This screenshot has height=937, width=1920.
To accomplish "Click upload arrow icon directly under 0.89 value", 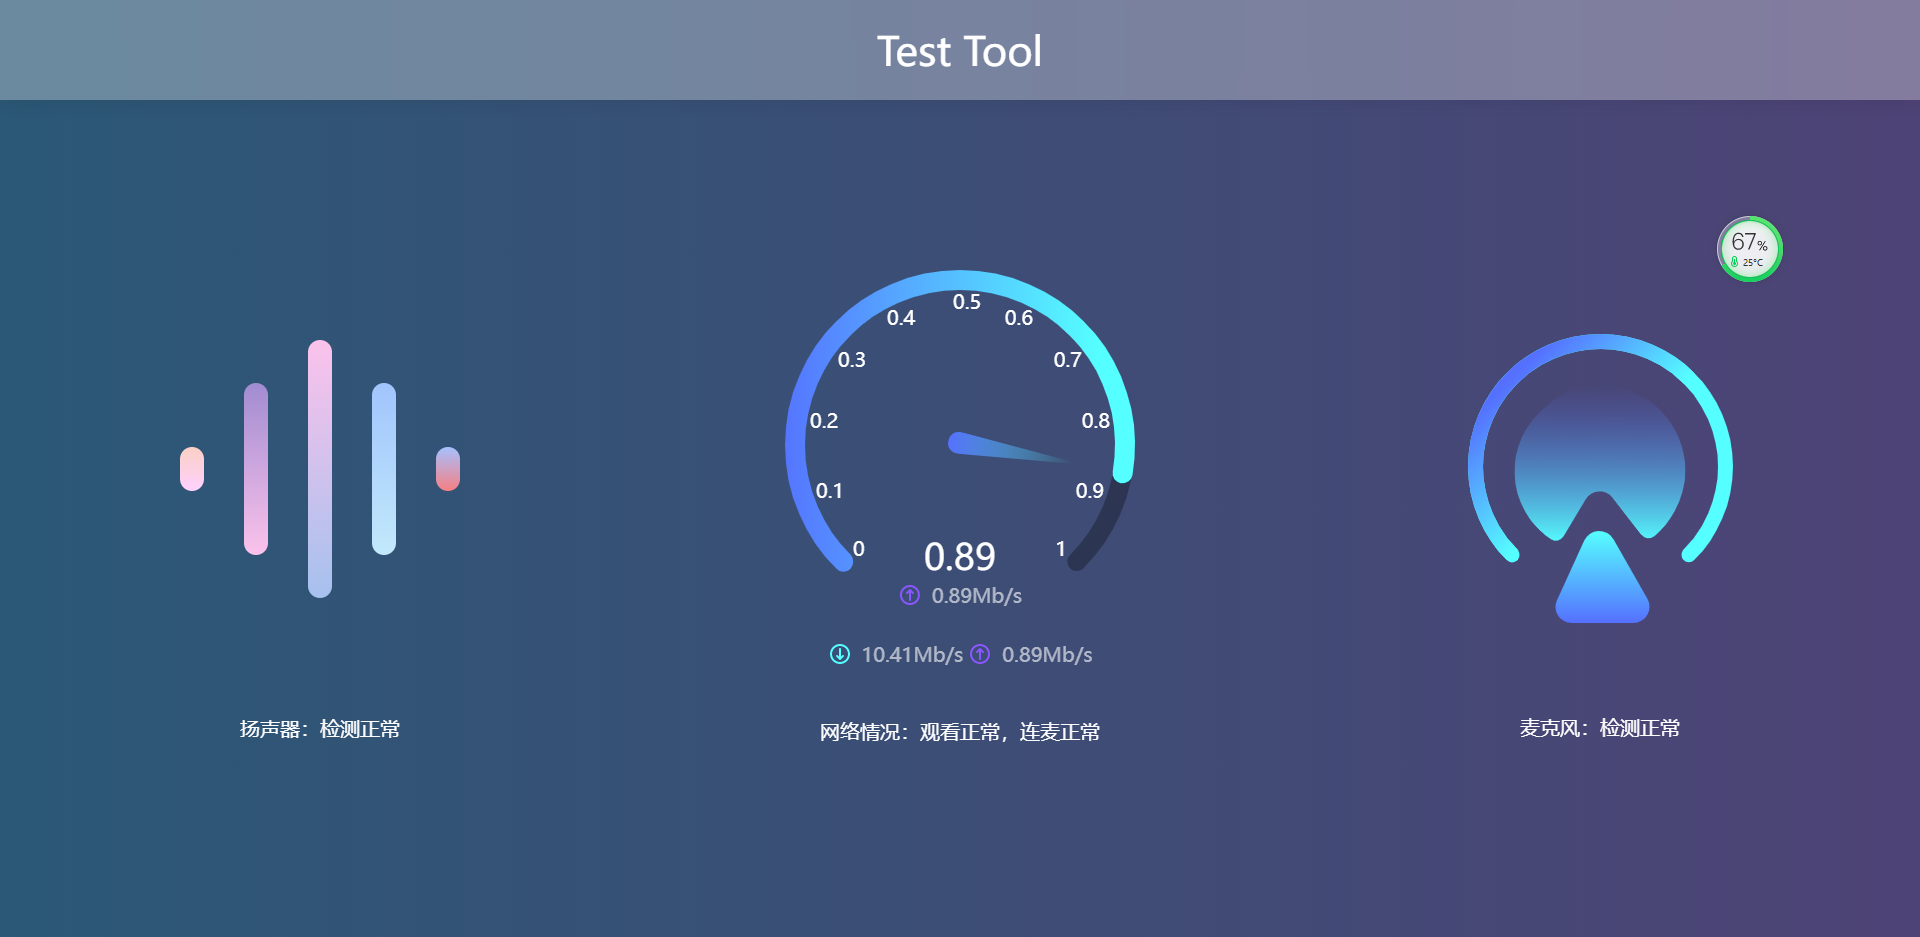I will coord(909,595).
